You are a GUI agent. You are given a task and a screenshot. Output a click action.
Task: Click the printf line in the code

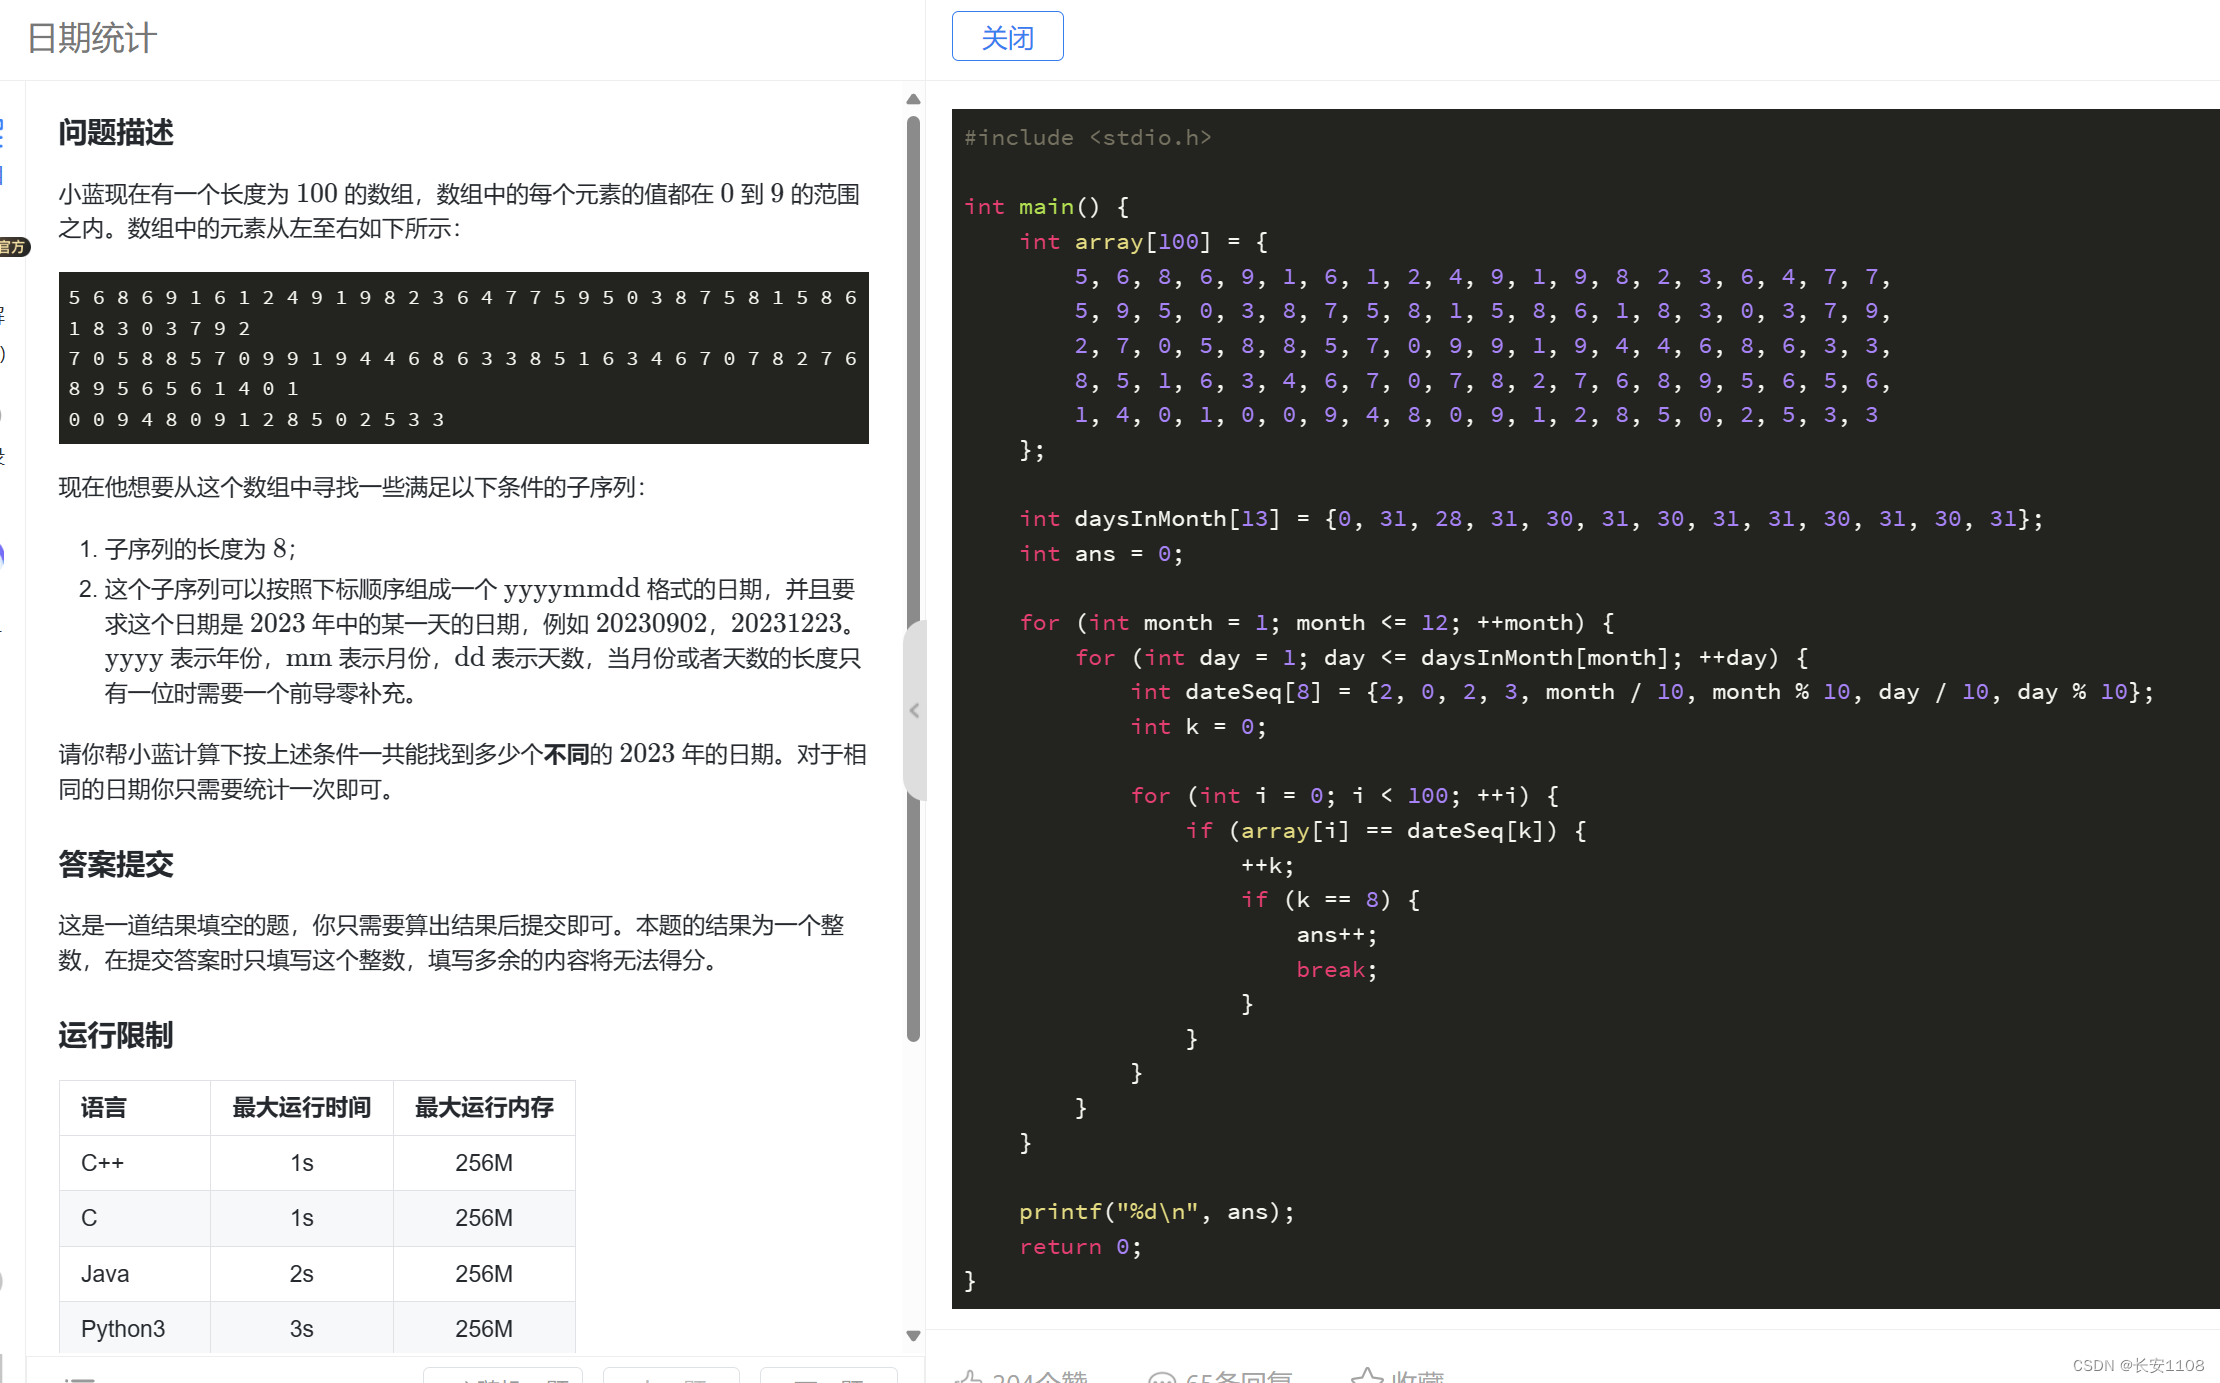pos(1155,1212)
